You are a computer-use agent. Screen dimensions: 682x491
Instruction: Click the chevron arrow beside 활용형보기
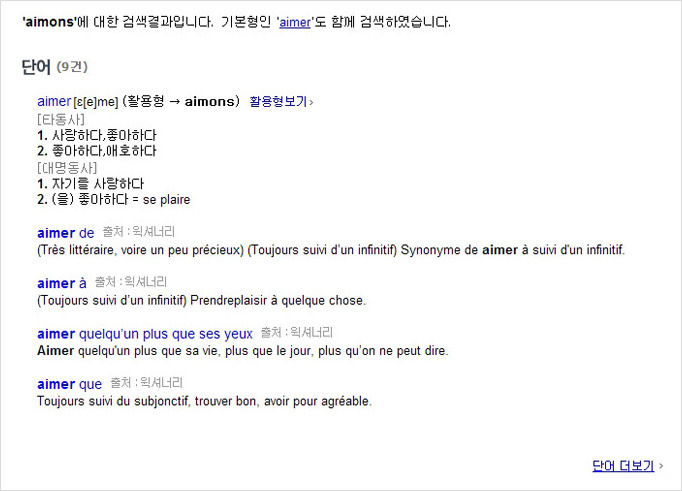[x=311, y=102]
